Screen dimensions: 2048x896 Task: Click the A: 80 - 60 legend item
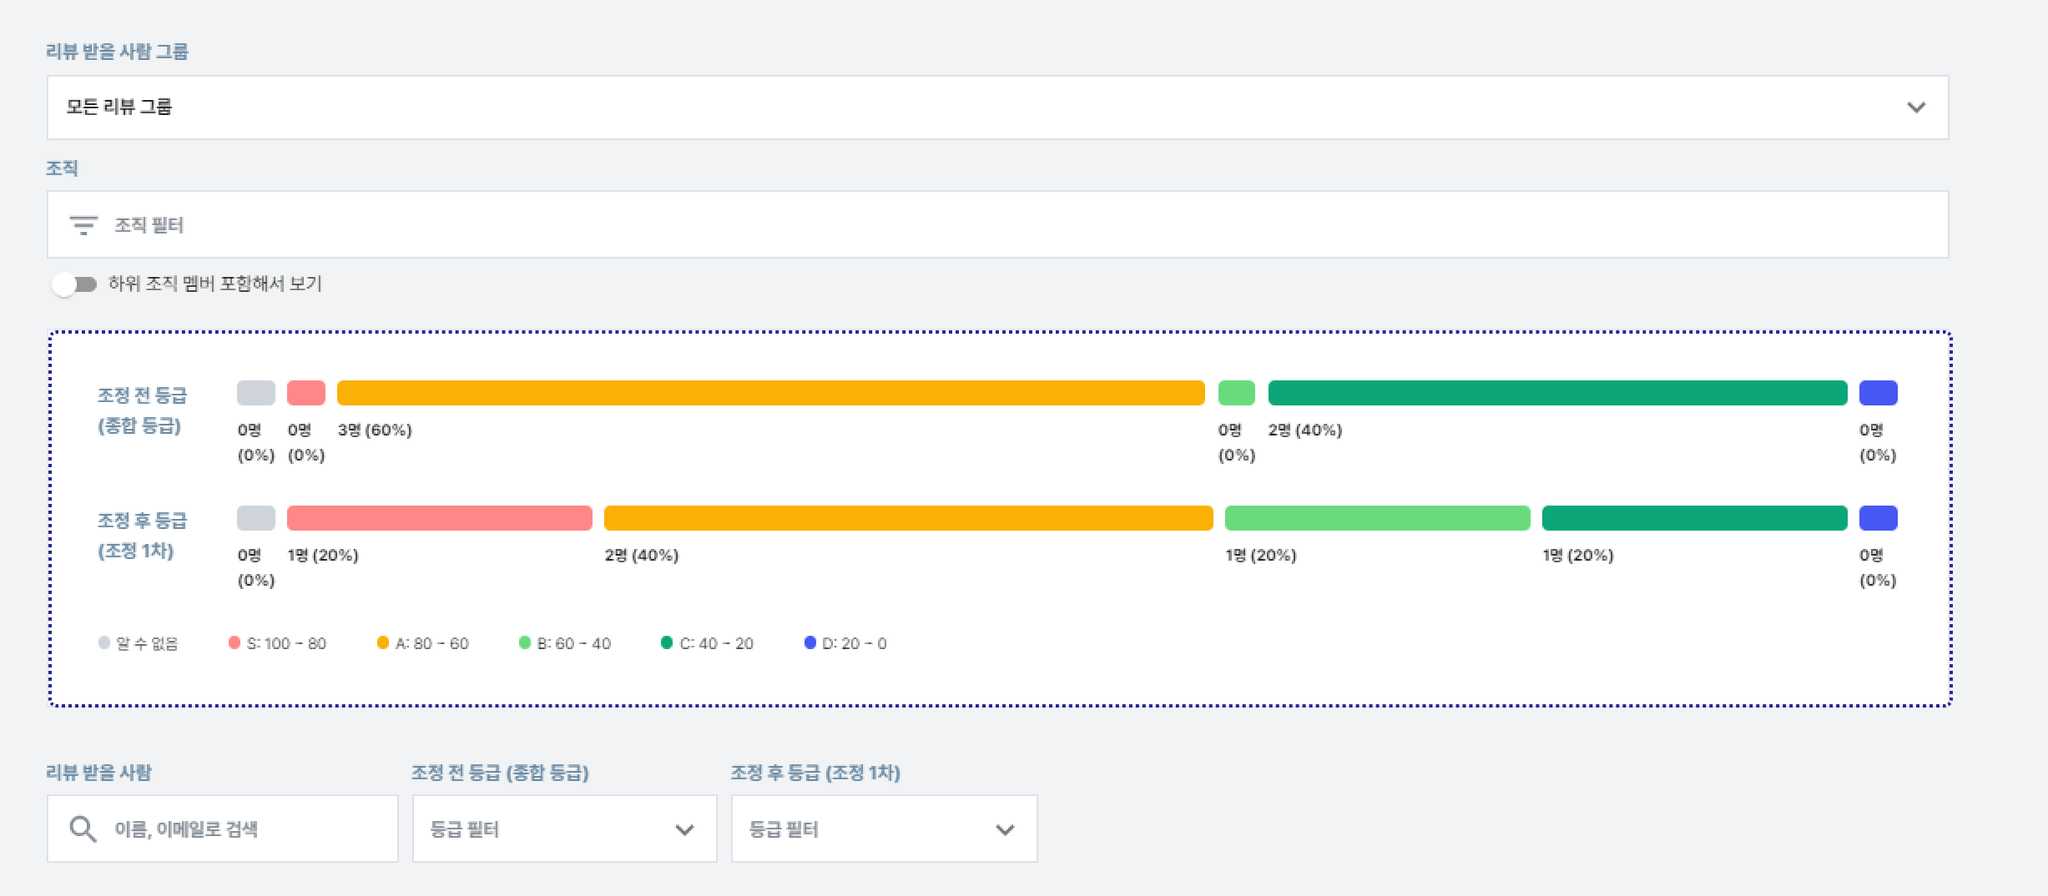[422, 643]
